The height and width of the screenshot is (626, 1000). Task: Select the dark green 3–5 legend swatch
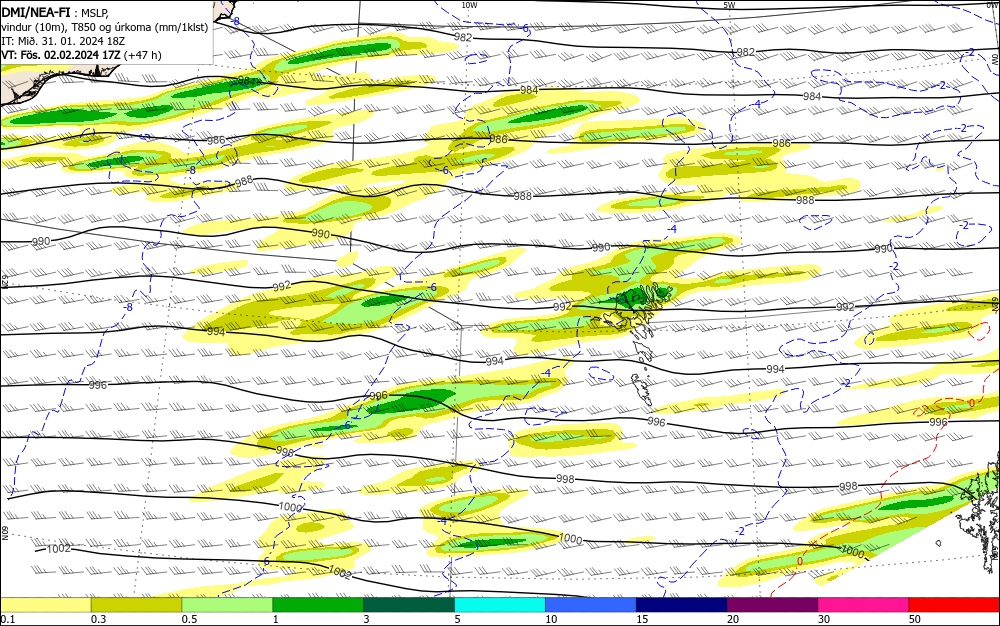point(409,605)
